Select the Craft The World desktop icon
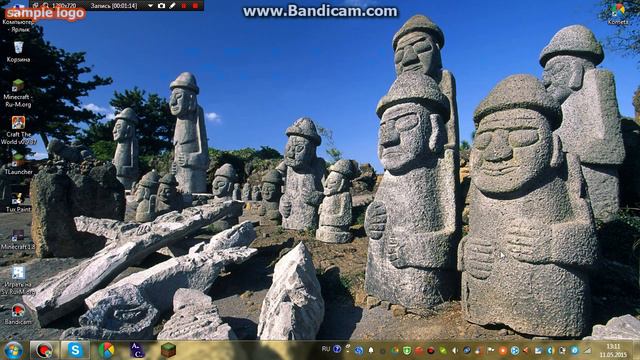 point(18,130)
